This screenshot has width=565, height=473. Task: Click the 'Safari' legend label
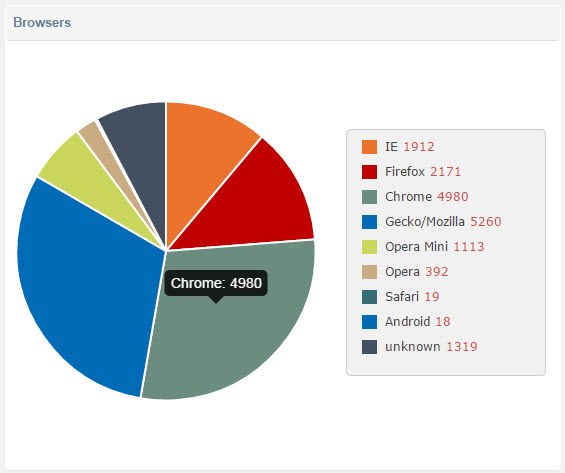(x=402, y=296)
